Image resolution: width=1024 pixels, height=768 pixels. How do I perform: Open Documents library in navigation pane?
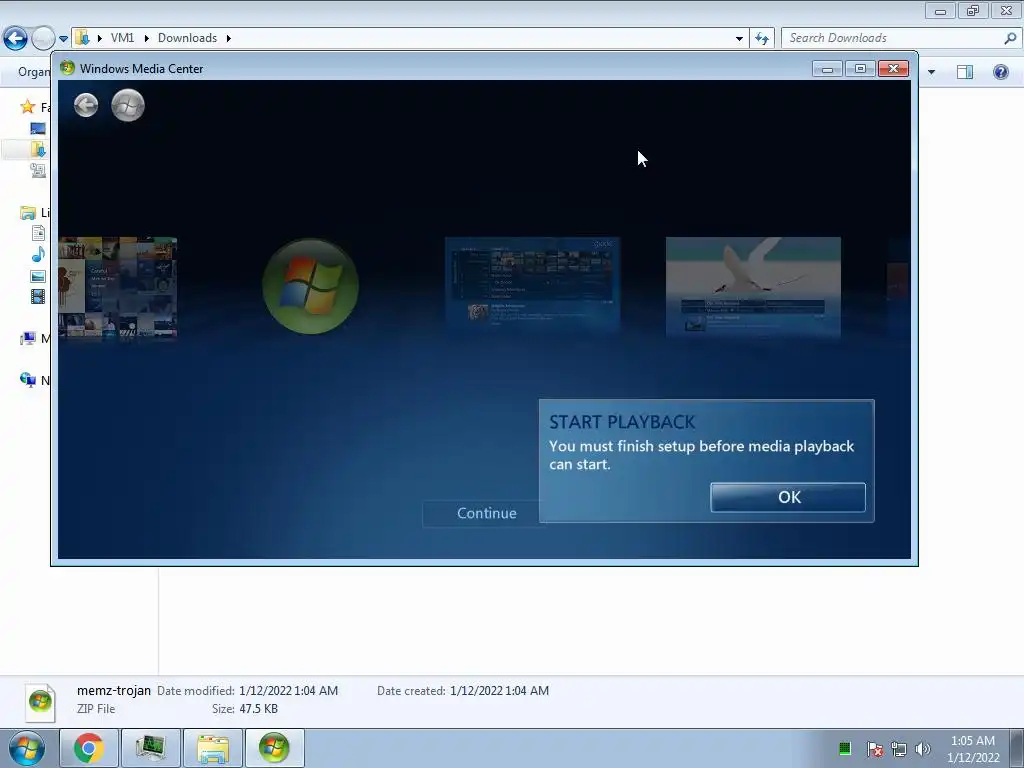(39, 233)
